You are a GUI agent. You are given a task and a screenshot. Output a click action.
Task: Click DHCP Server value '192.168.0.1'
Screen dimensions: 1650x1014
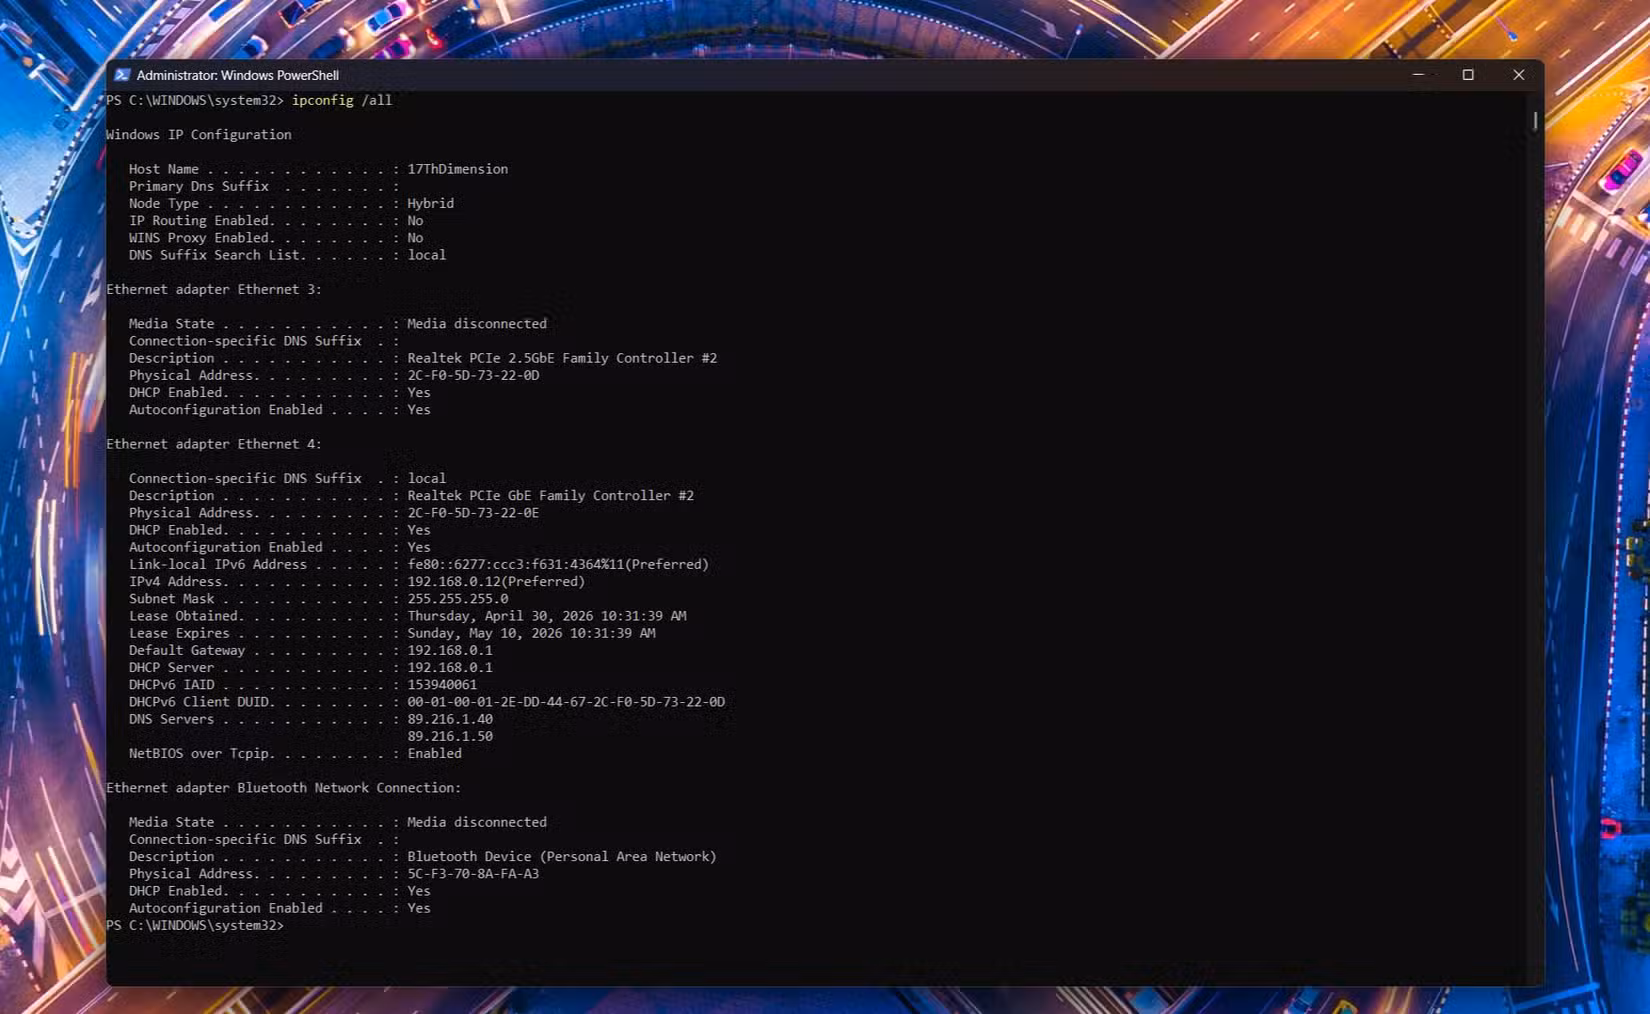[450, 668]
